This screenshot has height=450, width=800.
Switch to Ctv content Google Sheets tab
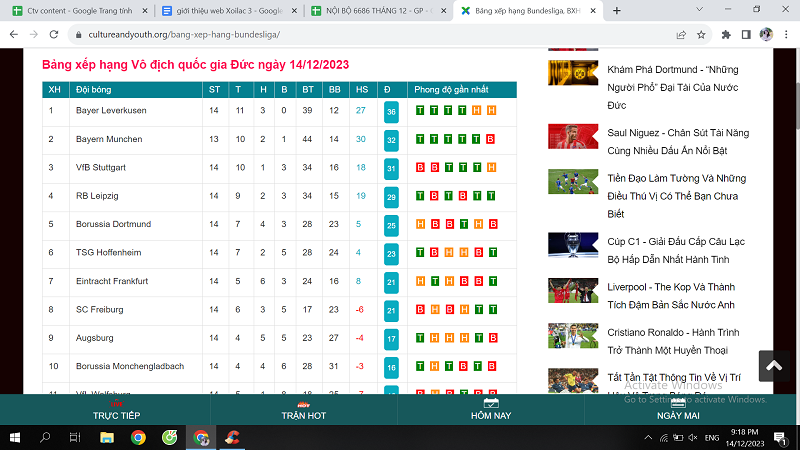[x=80, y=10]
